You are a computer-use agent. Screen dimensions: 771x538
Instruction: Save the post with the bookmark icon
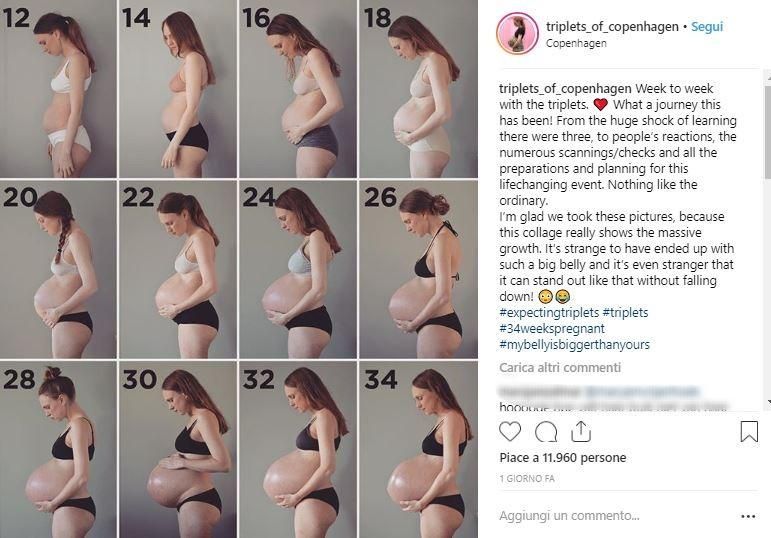[x=749, y=431]
